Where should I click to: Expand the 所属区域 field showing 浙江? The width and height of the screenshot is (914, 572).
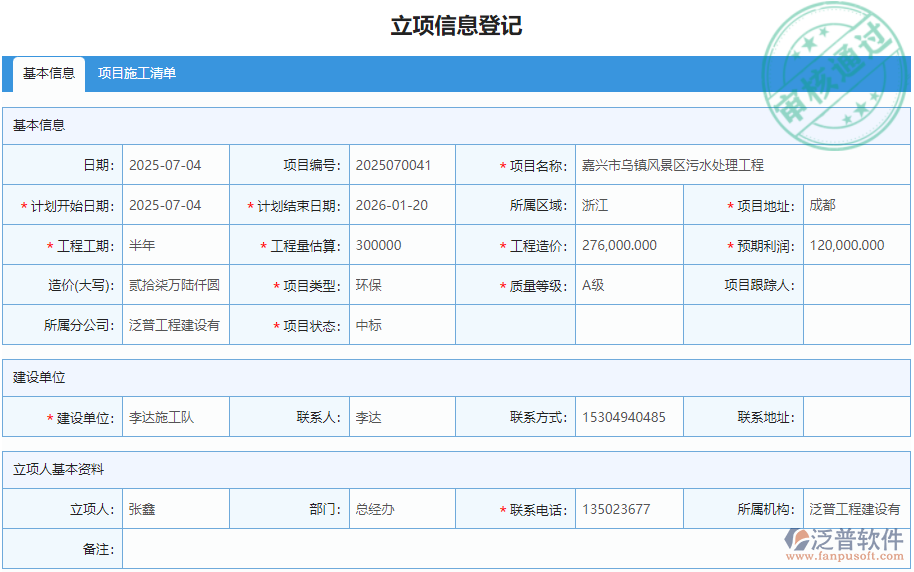[629, 205]
